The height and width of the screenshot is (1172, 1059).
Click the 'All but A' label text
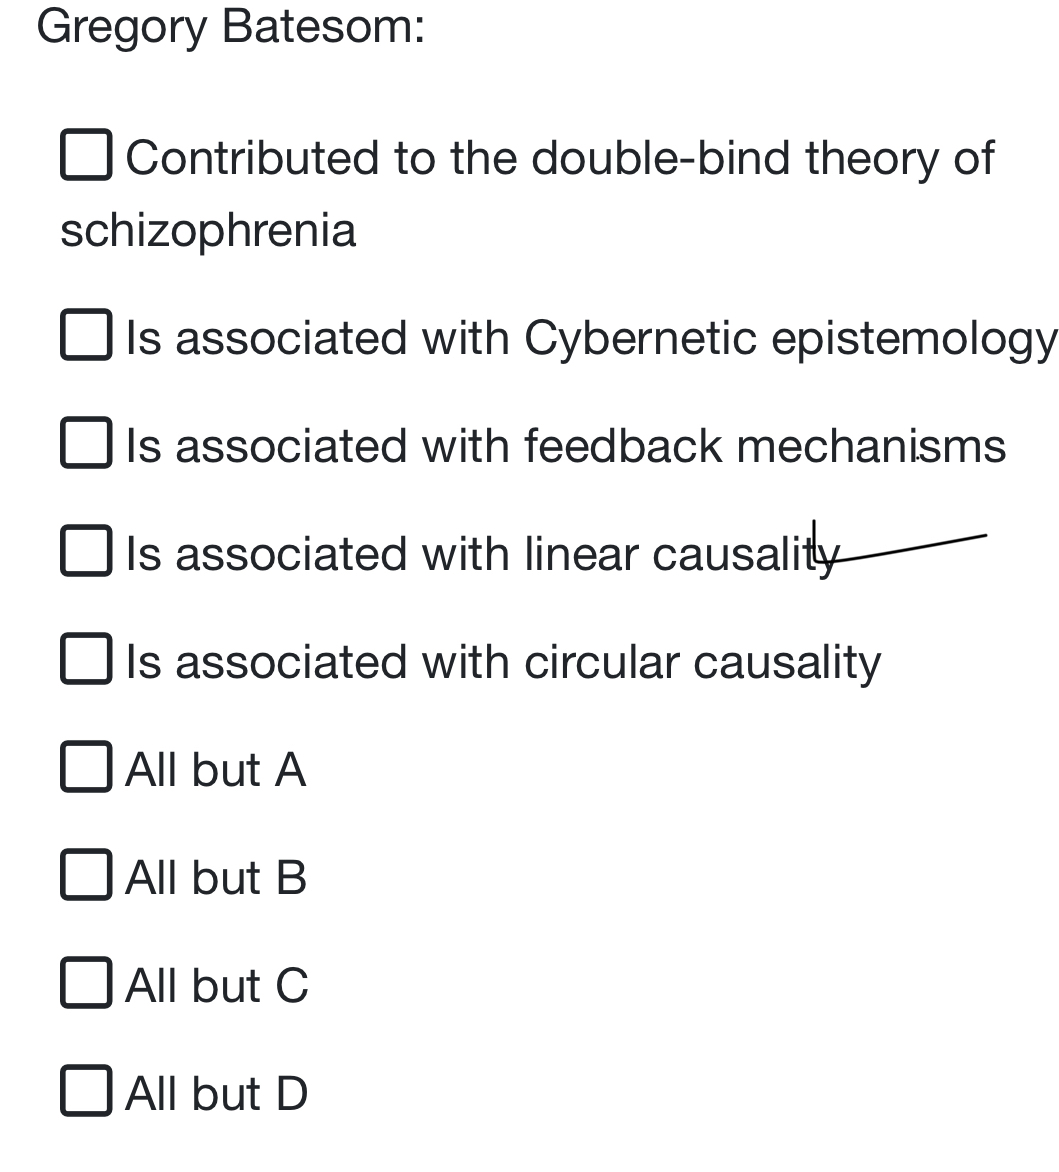point(216,770)
